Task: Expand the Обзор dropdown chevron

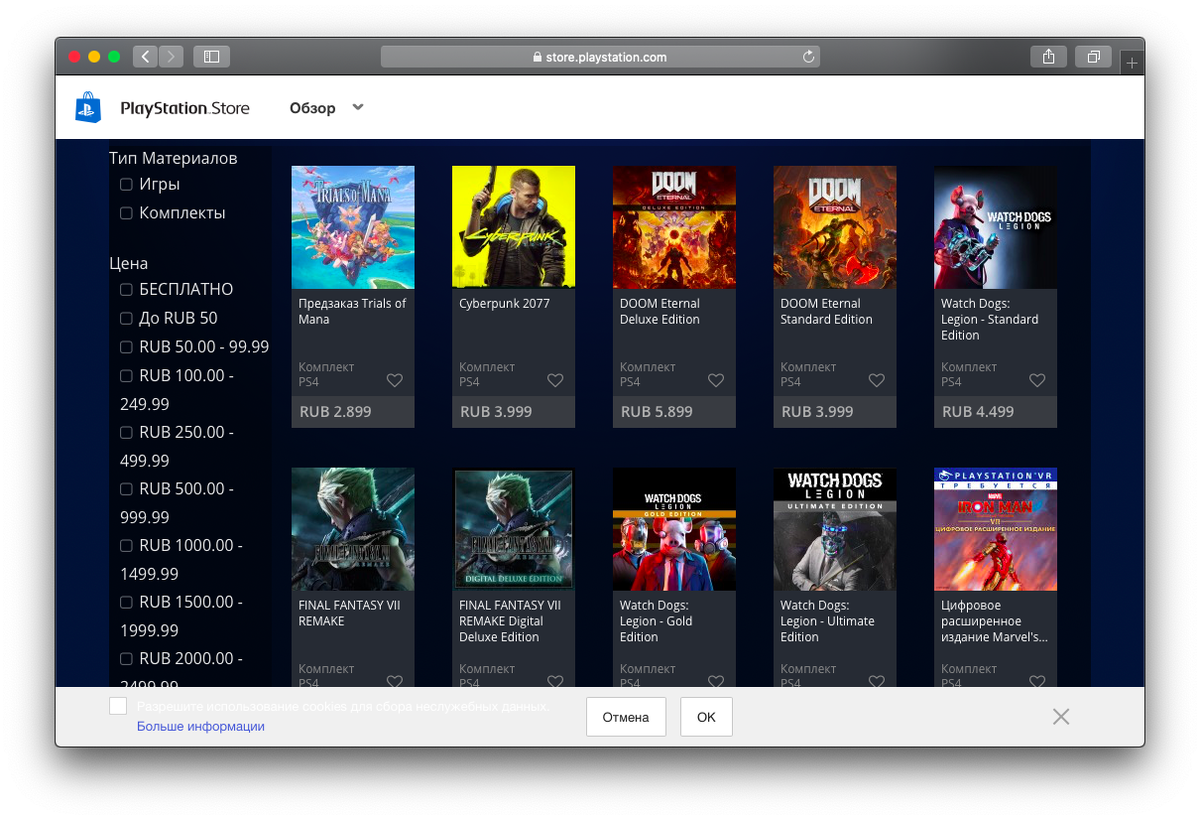Action: point(358,107)
